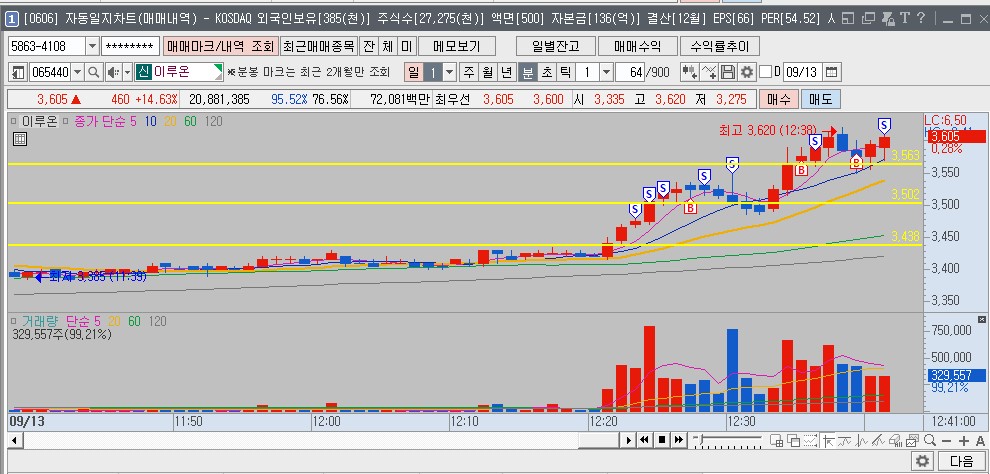The image size is (990, 474).
Task: Click the red 매수 buy button
Action: (x=778, y=99)
